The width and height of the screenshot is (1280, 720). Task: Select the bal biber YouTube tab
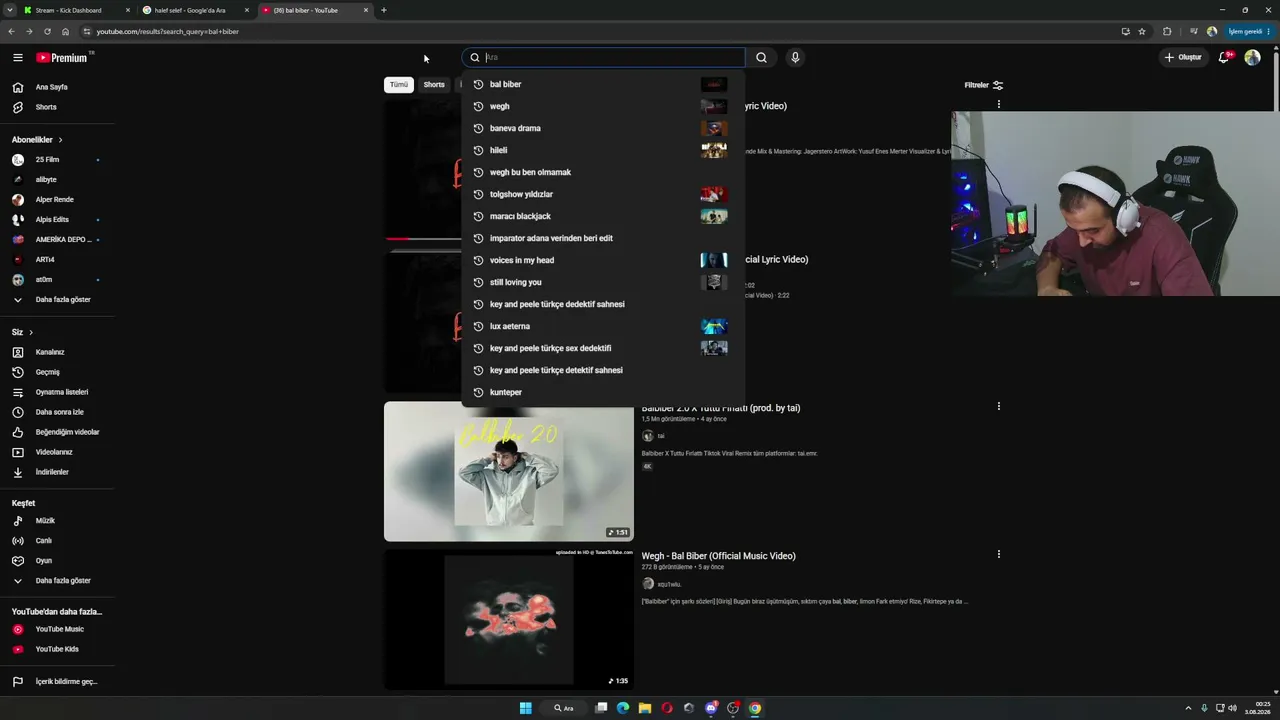tap(314, 10)
